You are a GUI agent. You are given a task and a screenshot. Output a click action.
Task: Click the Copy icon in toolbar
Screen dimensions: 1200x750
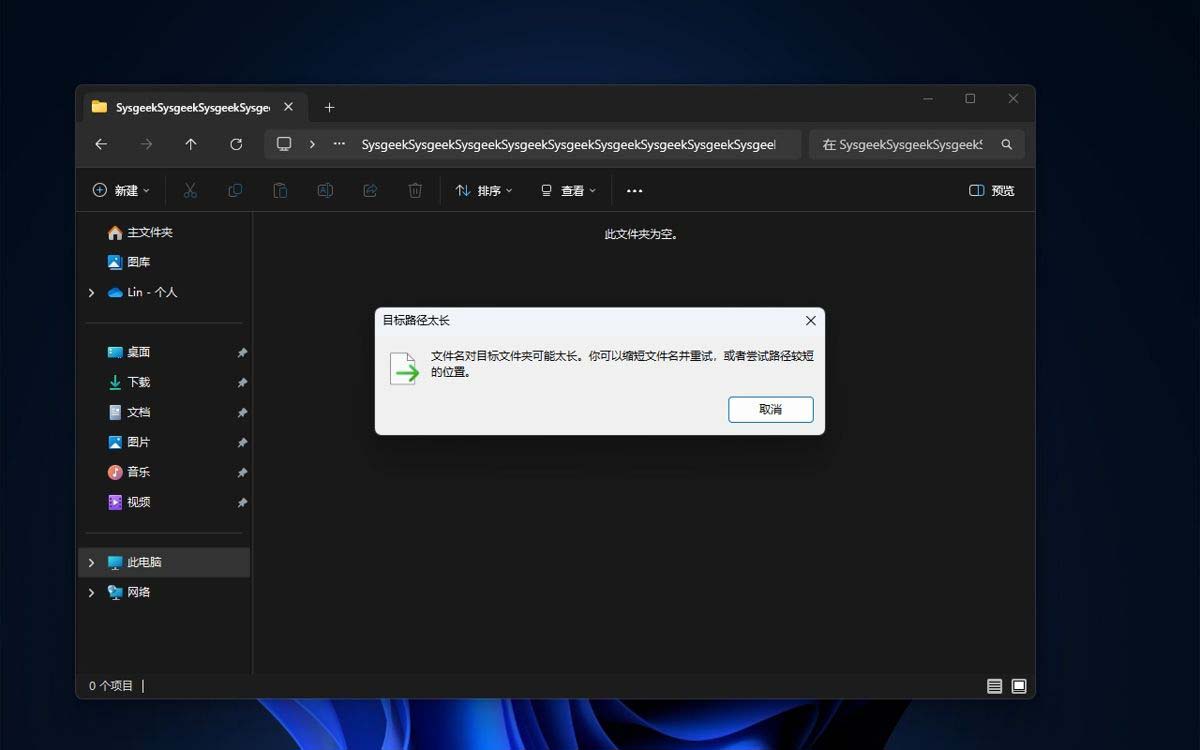[235, 190]
